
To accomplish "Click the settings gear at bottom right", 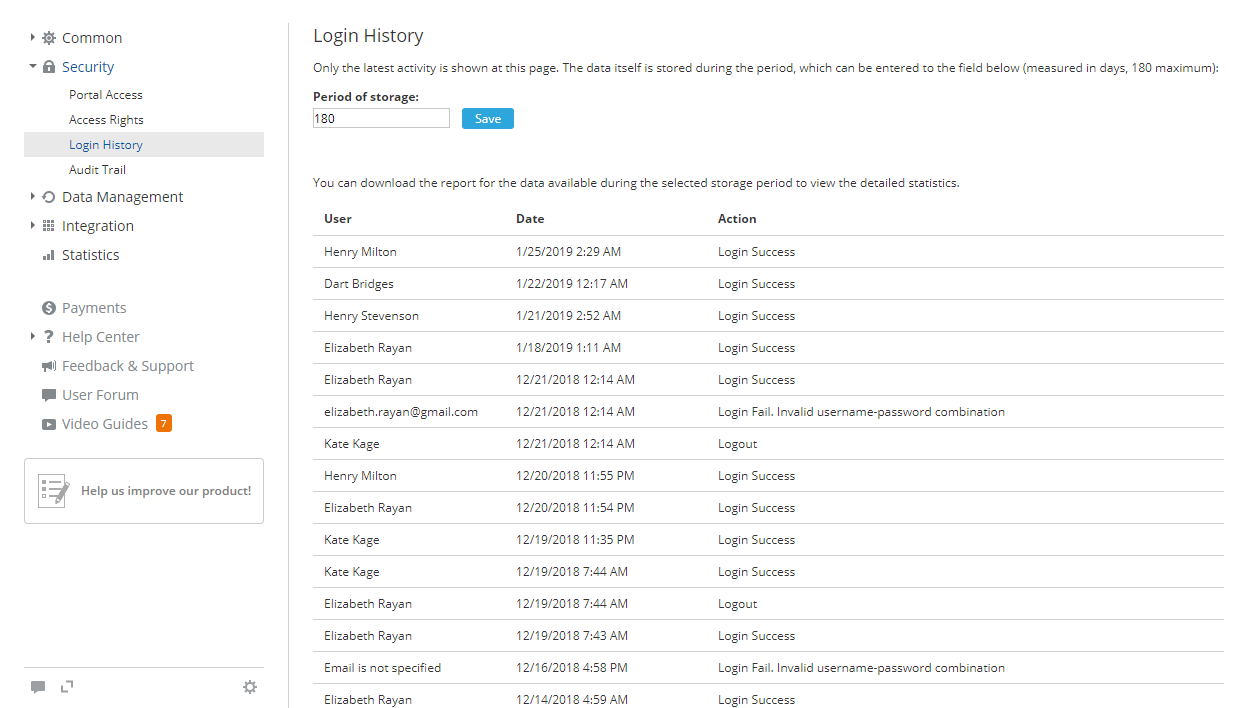I will (x=250, y=687).
